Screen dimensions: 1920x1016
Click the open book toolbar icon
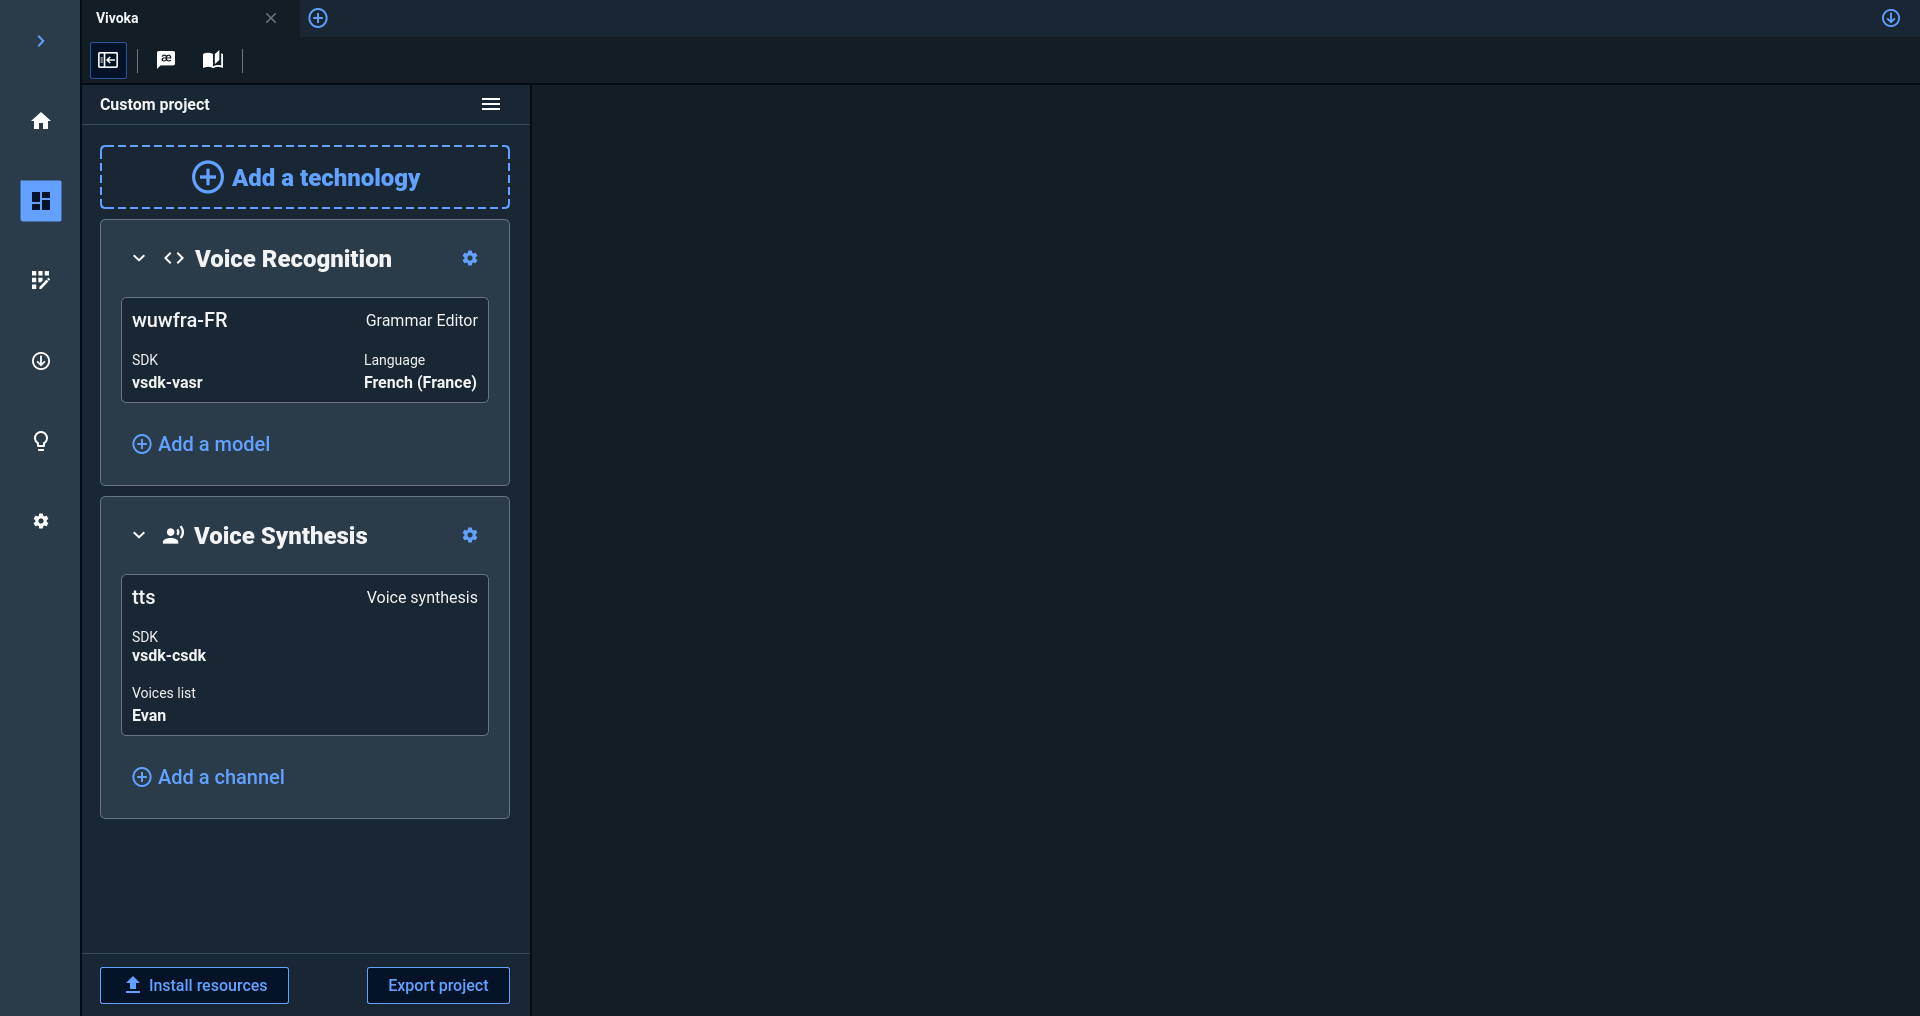pyautogui.click(x=213, y=60)
